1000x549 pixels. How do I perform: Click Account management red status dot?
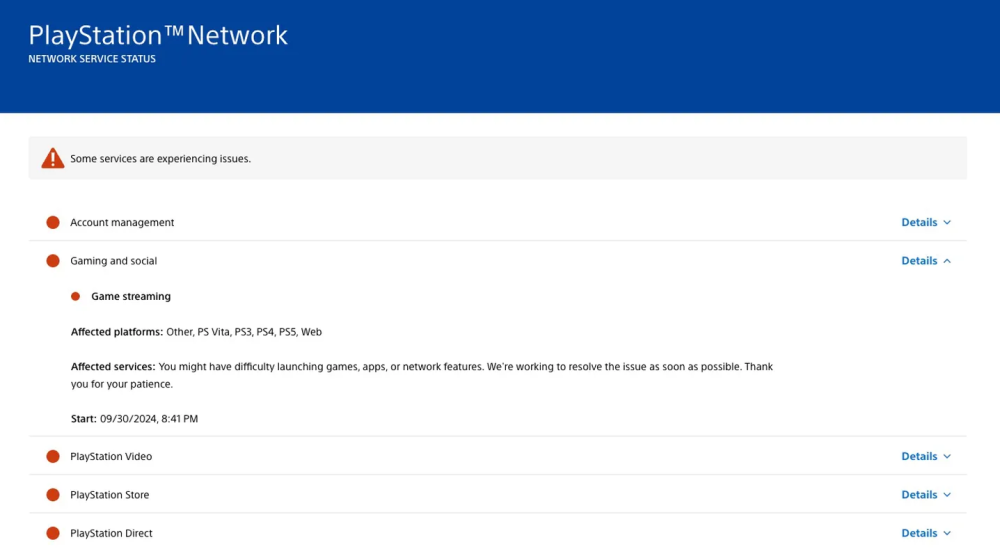click(x=53, y=222)
